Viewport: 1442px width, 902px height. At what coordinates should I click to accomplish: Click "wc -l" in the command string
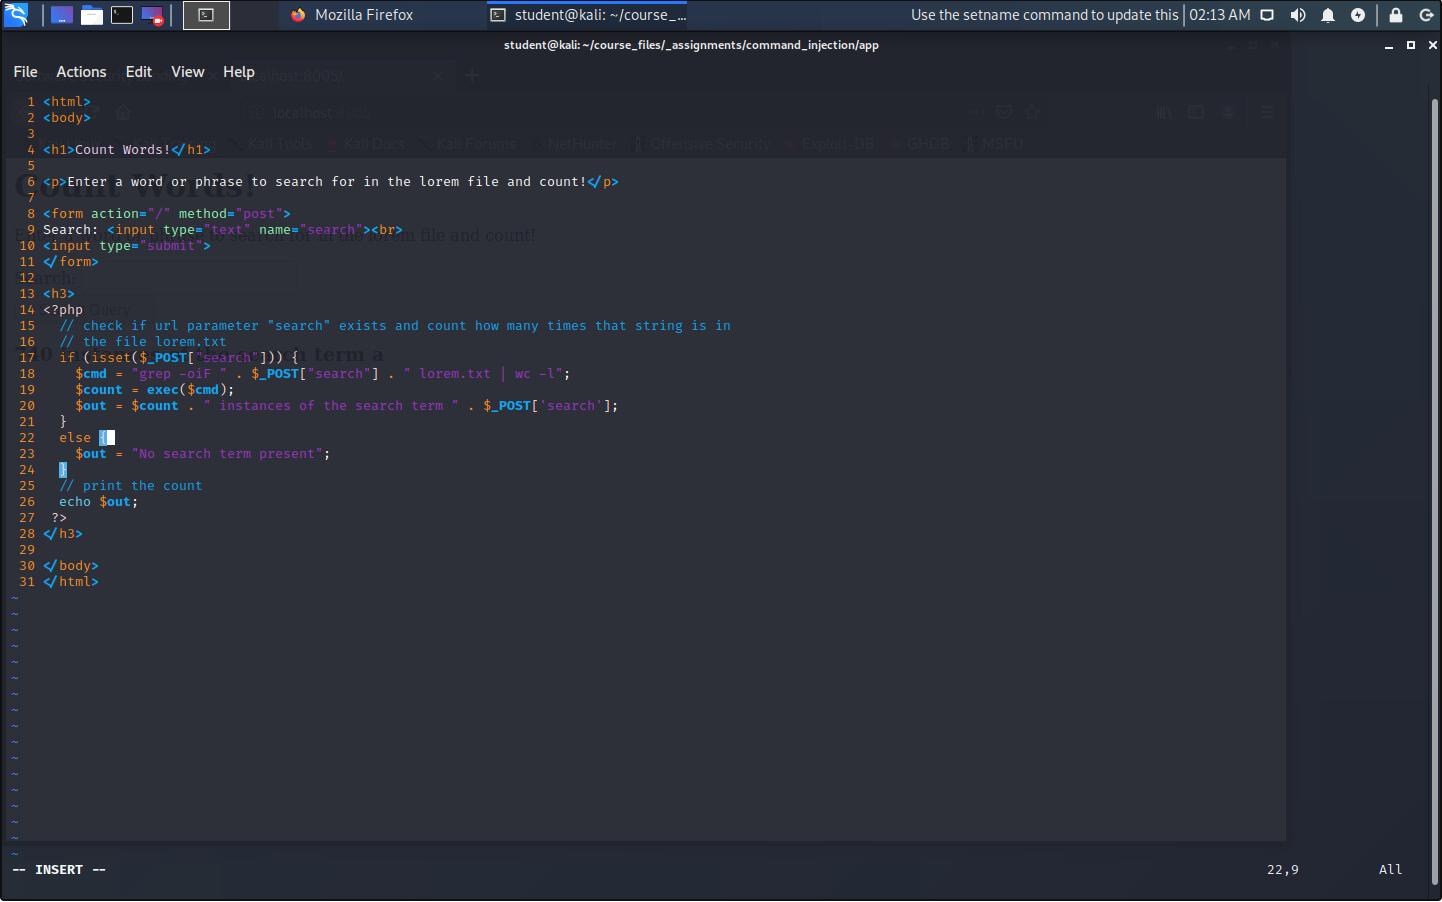coord(535,374)
